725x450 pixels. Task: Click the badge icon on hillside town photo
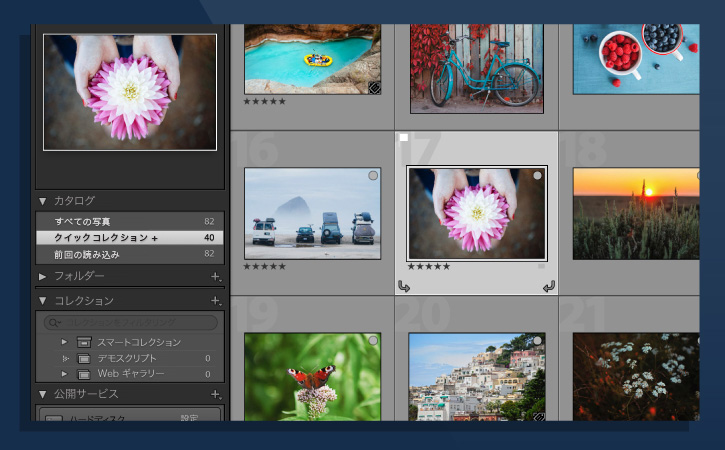[539, 417]
